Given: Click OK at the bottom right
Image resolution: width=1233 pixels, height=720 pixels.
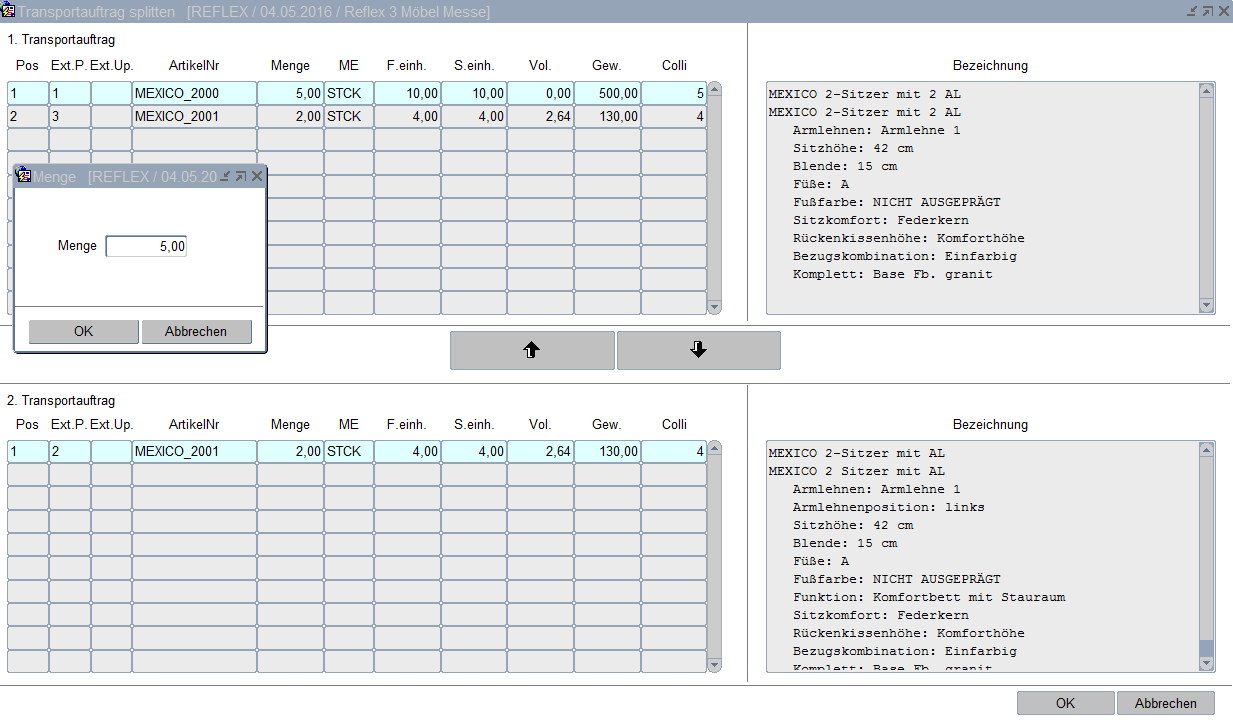Looking at the screenshot, I should (x=1065, y=703).
